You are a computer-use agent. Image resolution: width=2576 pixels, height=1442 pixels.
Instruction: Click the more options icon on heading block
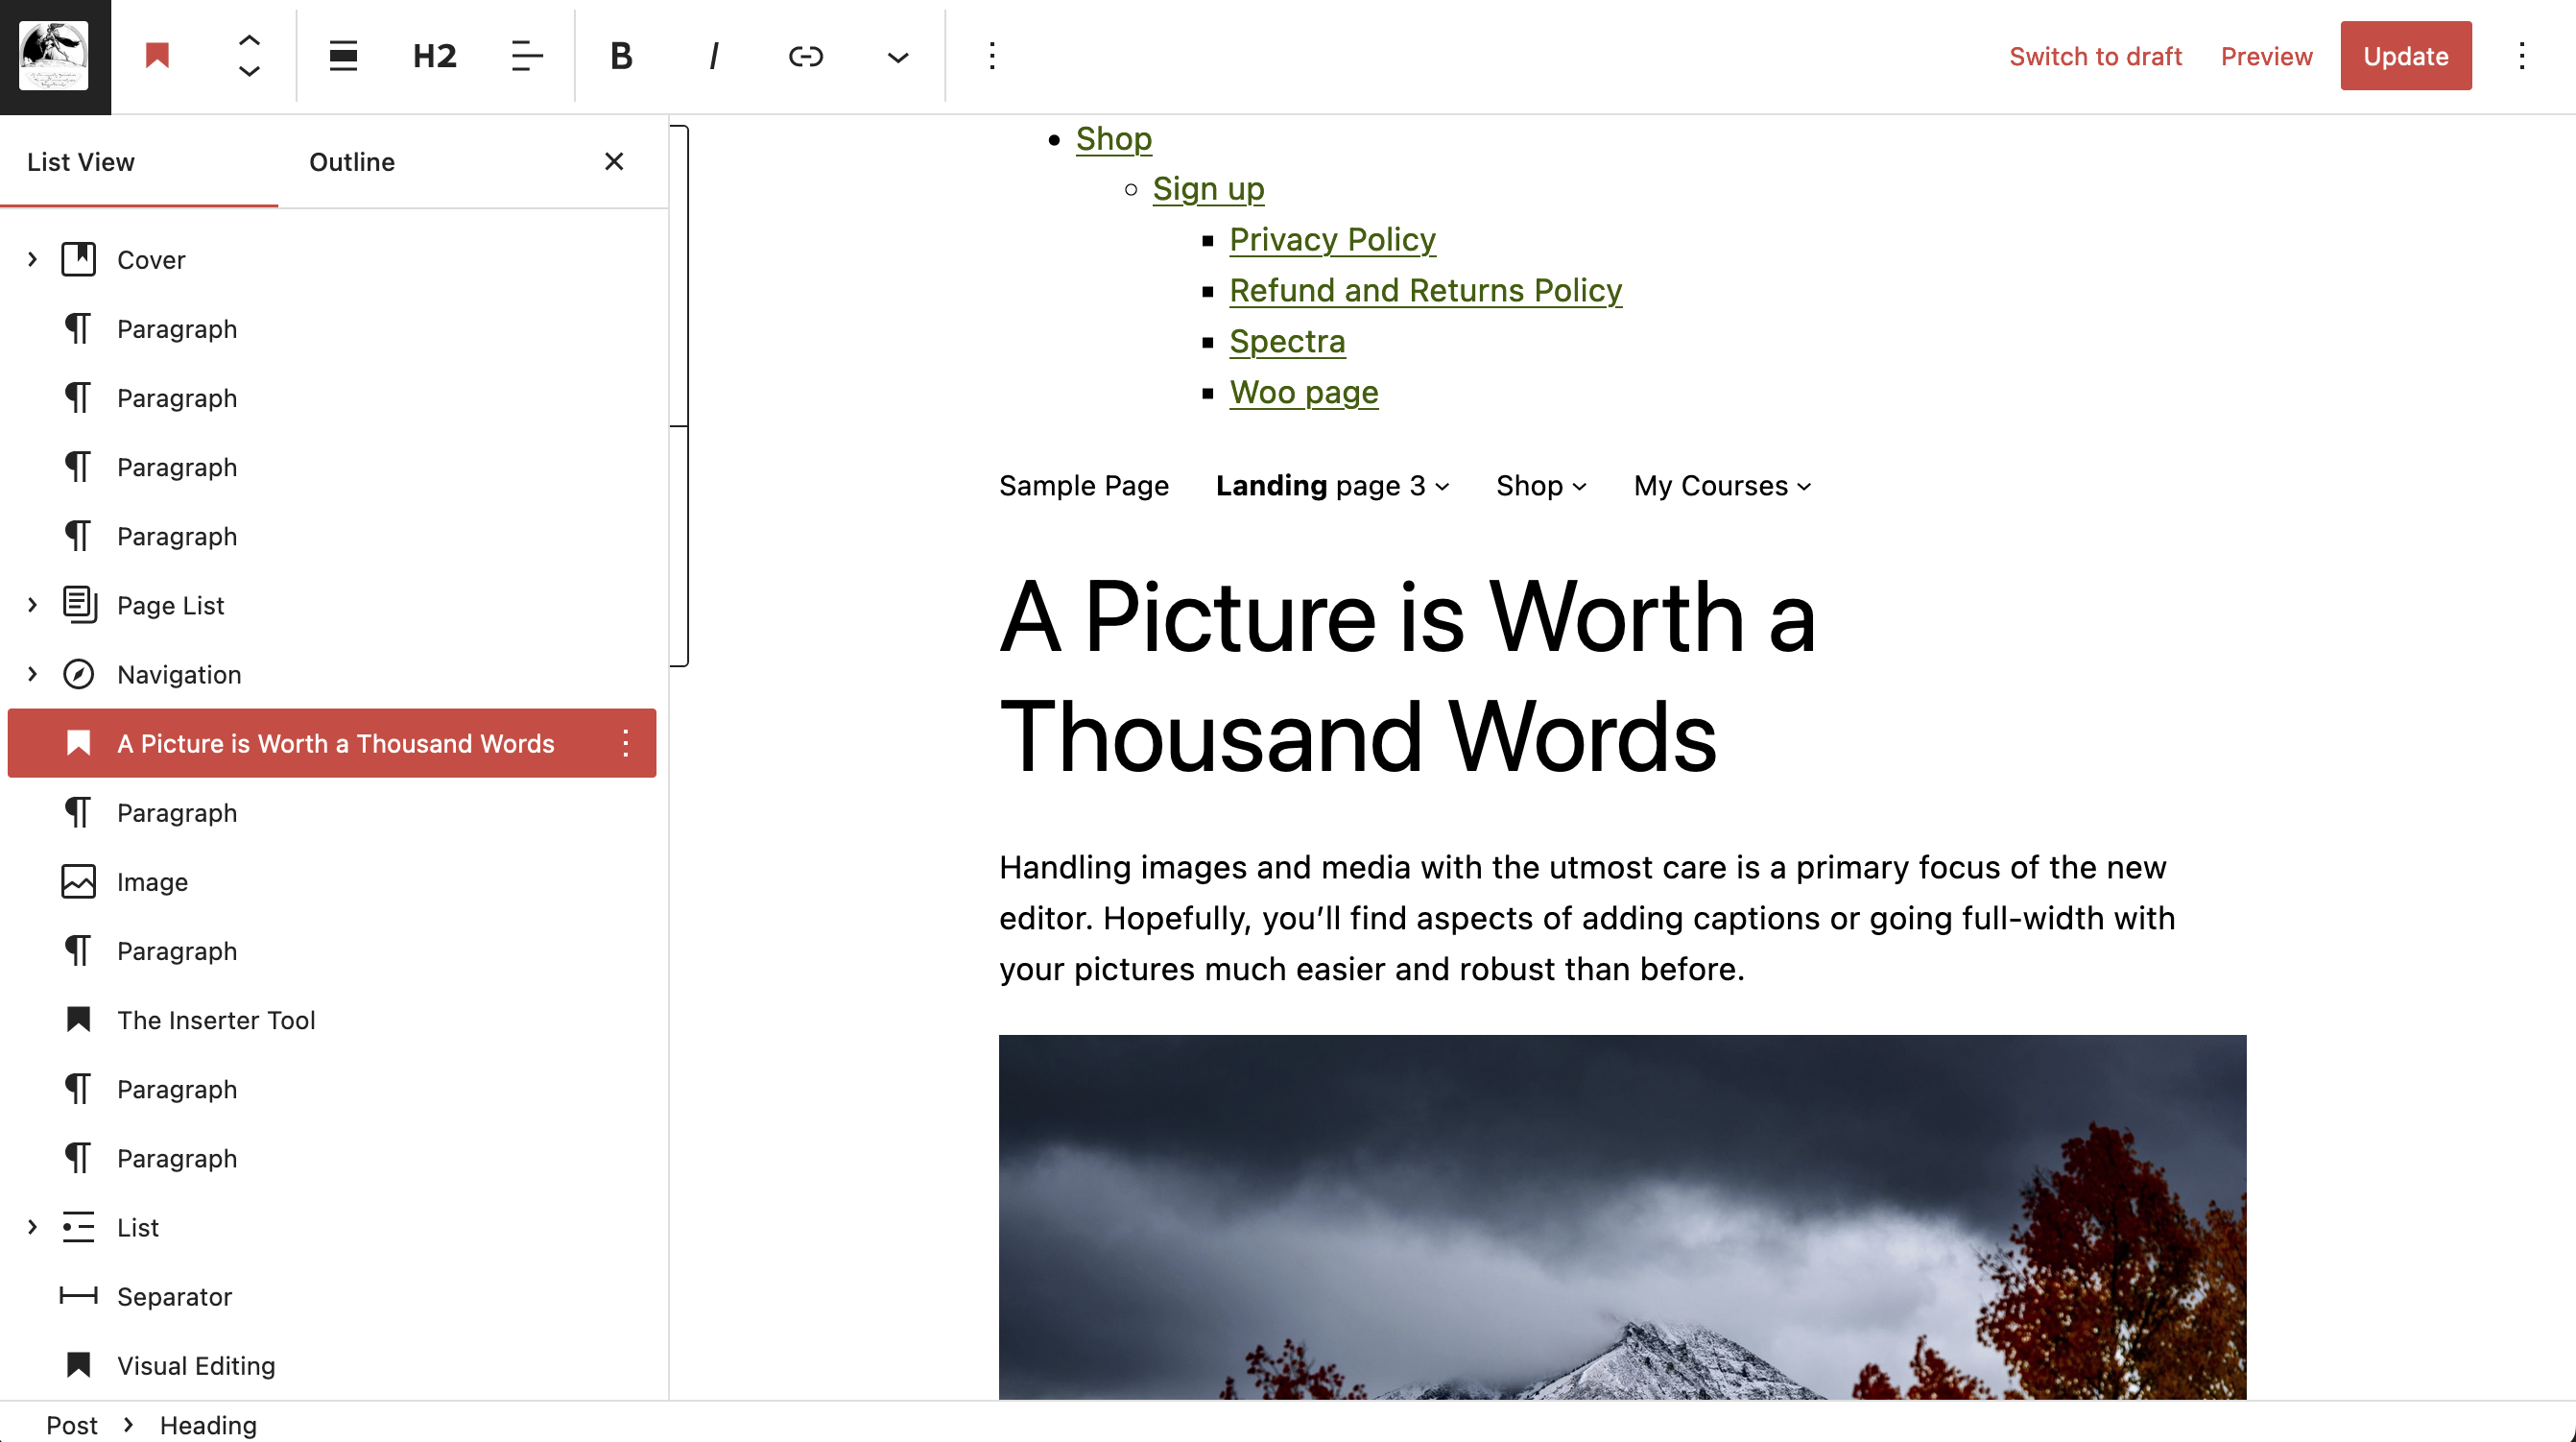point(625,743)
